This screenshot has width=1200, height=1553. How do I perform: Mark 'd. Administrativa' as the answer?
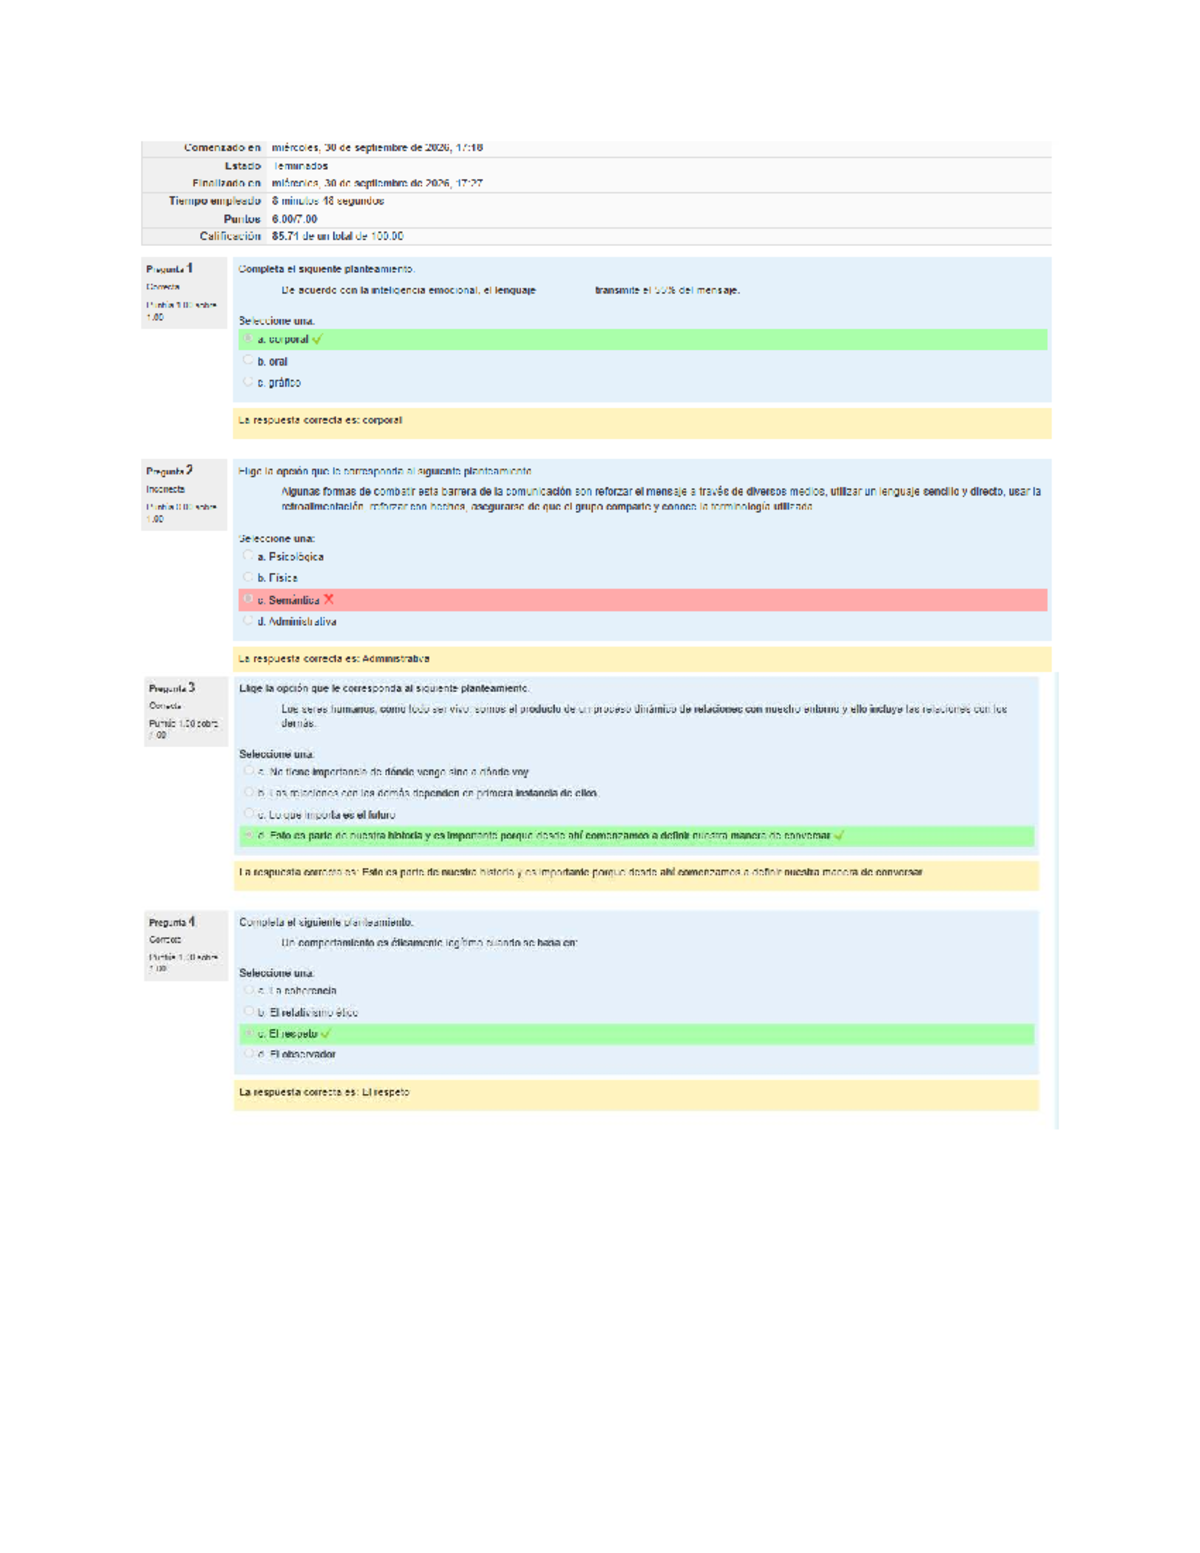248,621
